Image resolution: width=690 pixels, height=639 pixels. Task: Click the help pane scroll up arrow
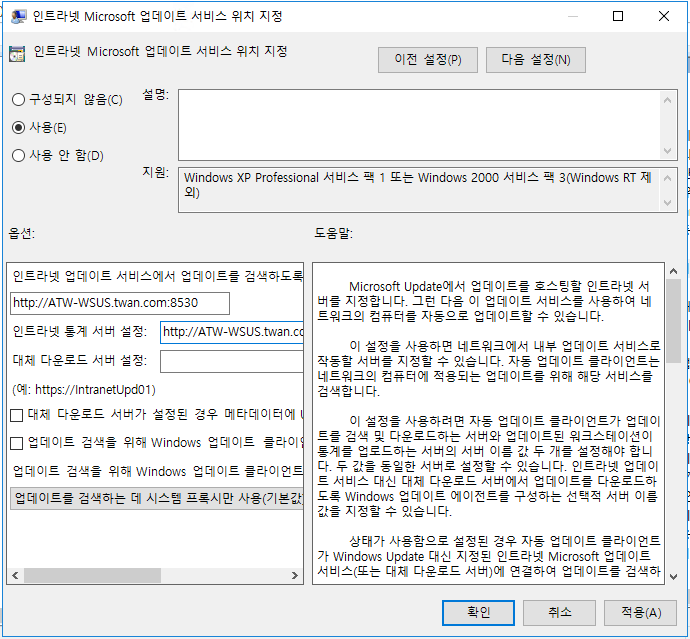point(673,271)
